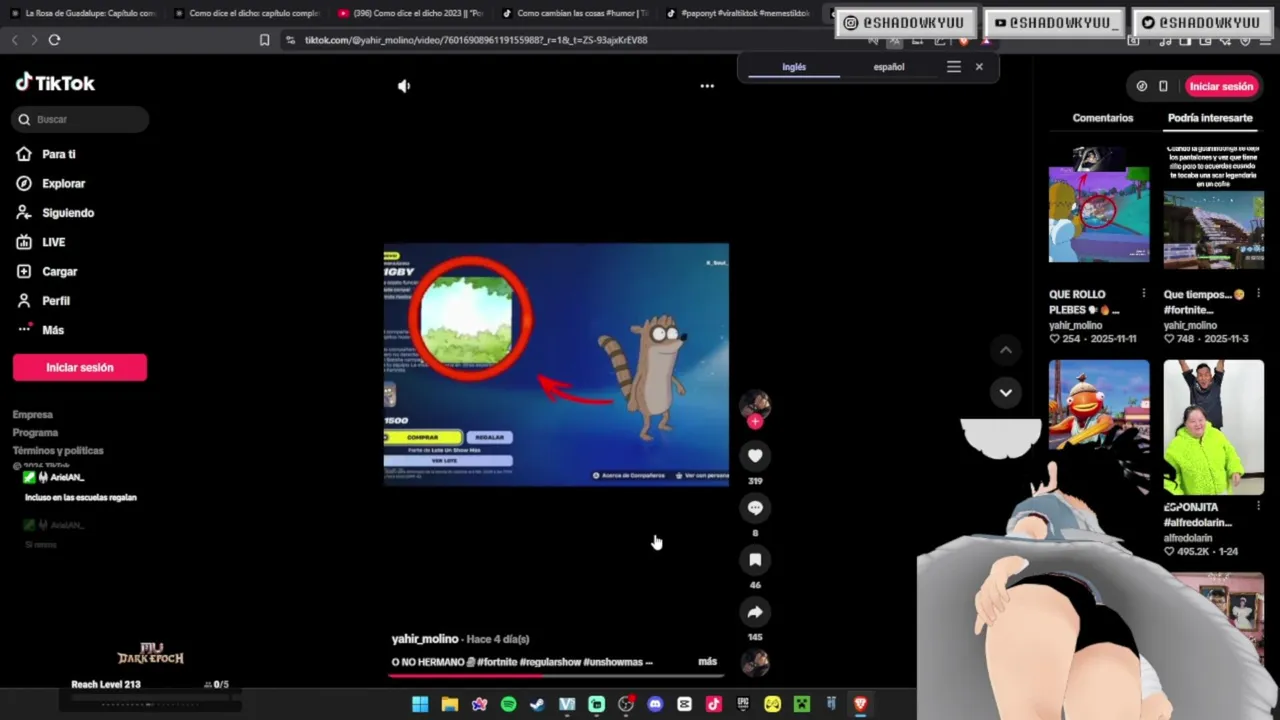Screen dimensions: 1280x720
Task: Open comments via the speech bubble icon
Action: coord(755,508)
